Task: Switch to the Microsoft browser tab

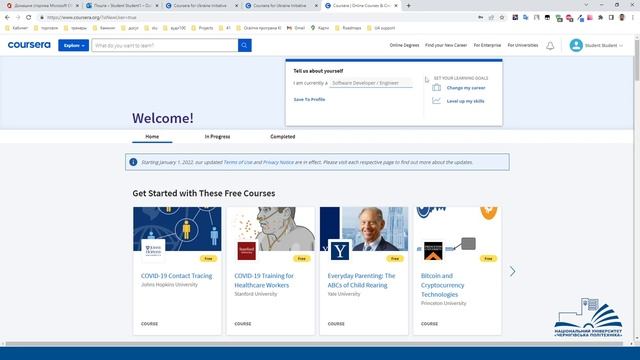Action: (x=41, y=6)
